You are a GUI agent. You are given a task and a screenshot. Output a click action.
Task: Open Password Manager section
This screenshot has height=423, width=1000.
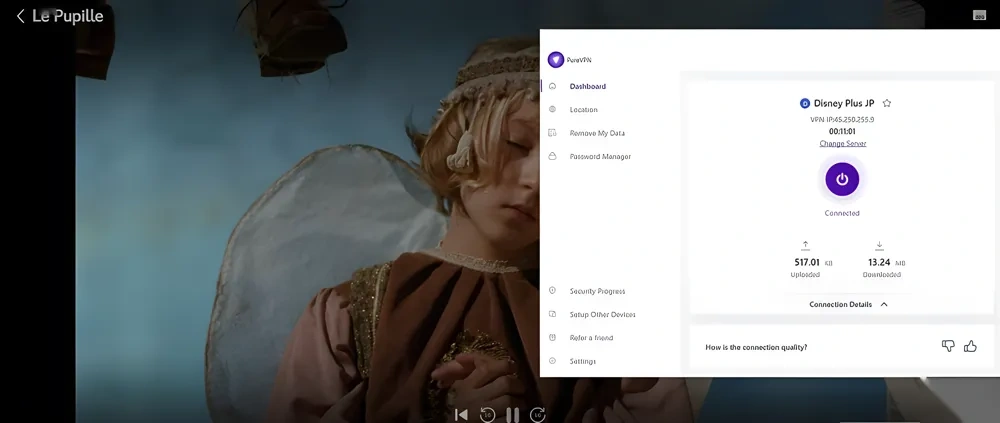coord(600,156)
